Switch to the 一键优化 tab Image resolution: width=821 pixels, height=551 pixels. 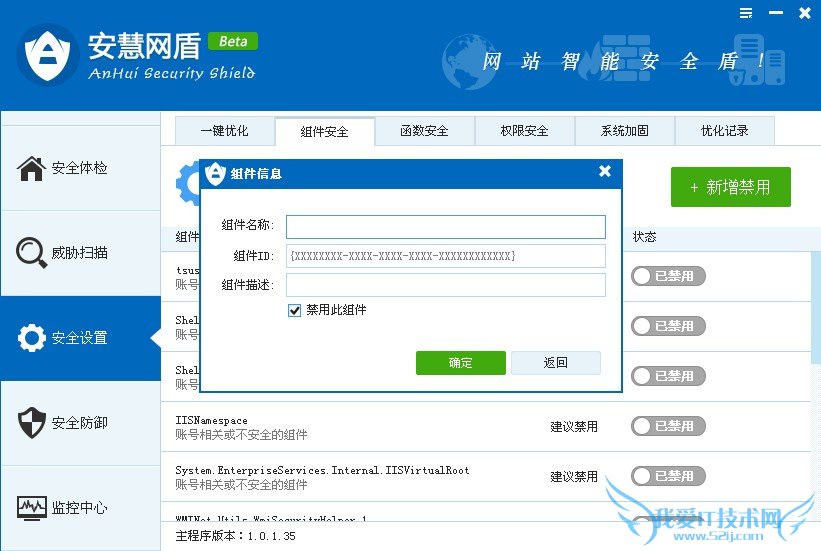224,131
